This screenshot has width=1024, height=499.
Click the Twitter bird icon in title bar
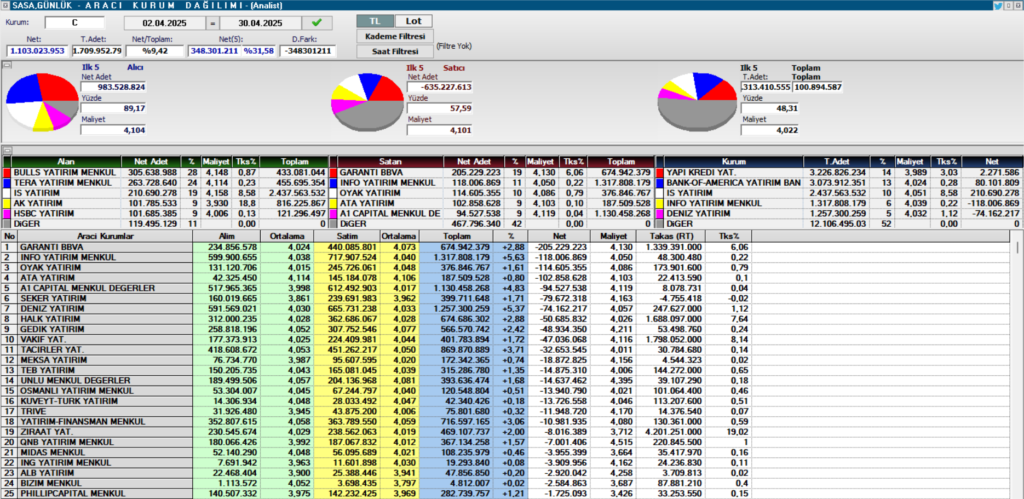(x=998, y=5)
